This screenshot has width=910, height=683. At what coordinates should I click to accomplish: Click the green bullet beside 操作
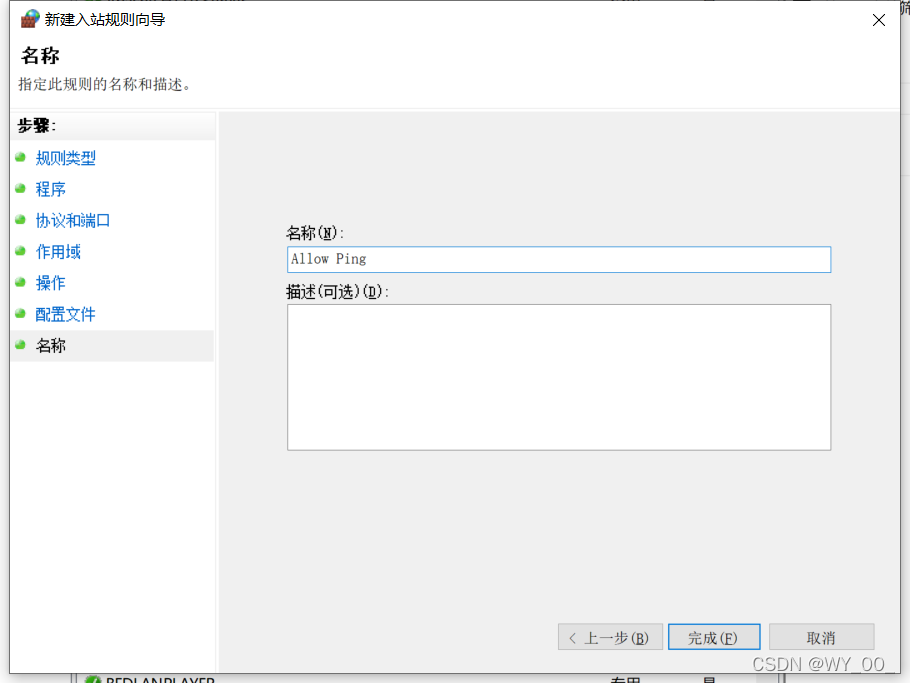pyautogui.click(x=21, y=283)
